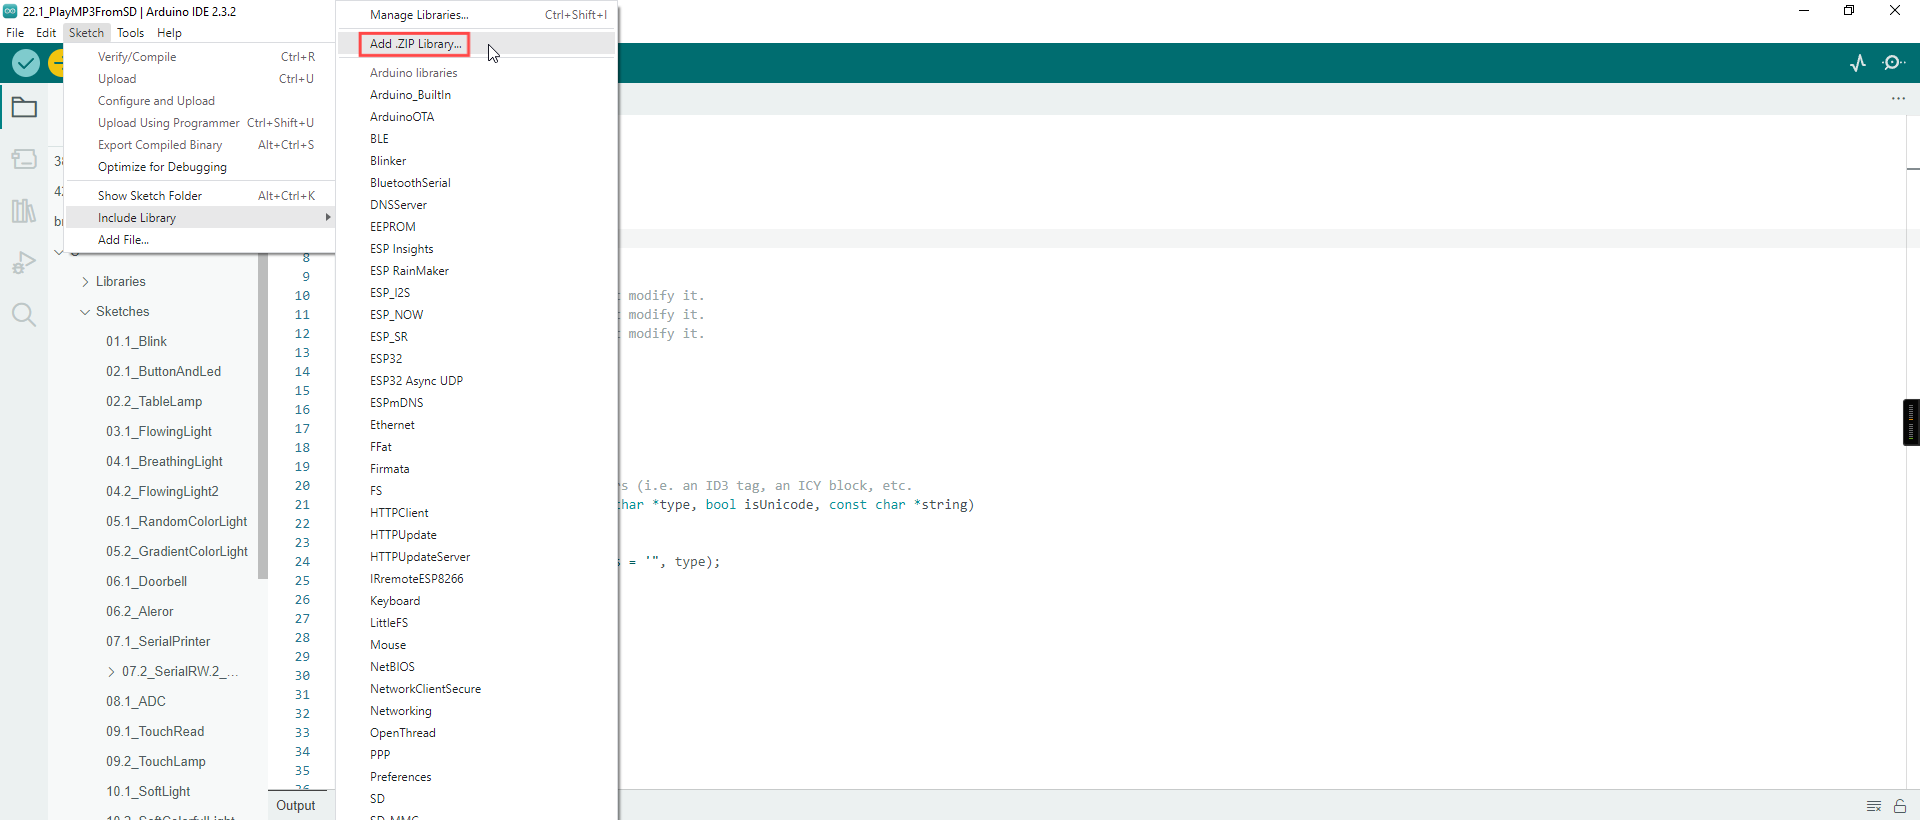This screenshot has height=820, width=1920.
Task: Open the Boards Manager sidebar icon
Action: (24, 159)
